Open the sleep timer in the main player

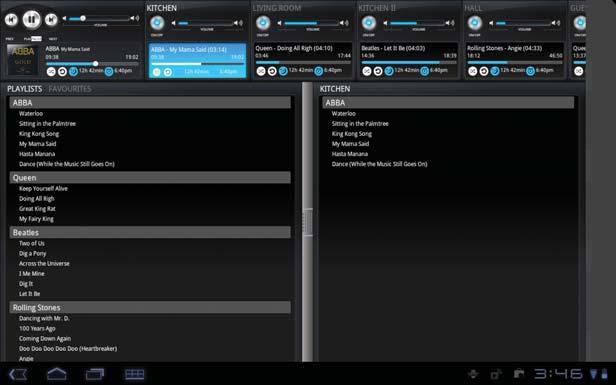click(x=73, y=72)
